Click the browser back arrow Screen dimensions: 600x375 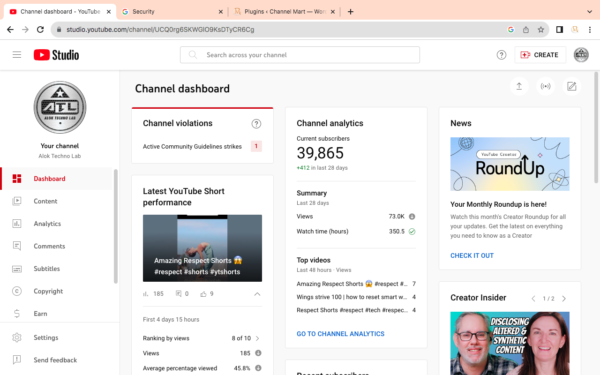[10, 29]
